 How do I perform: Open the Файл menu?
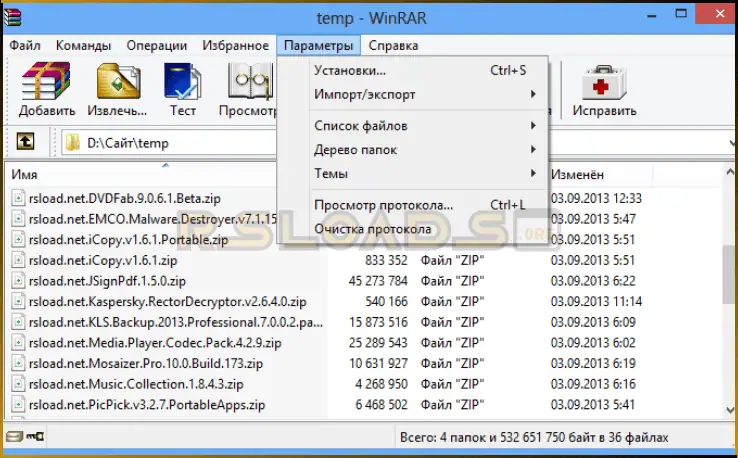click(25, 45)
